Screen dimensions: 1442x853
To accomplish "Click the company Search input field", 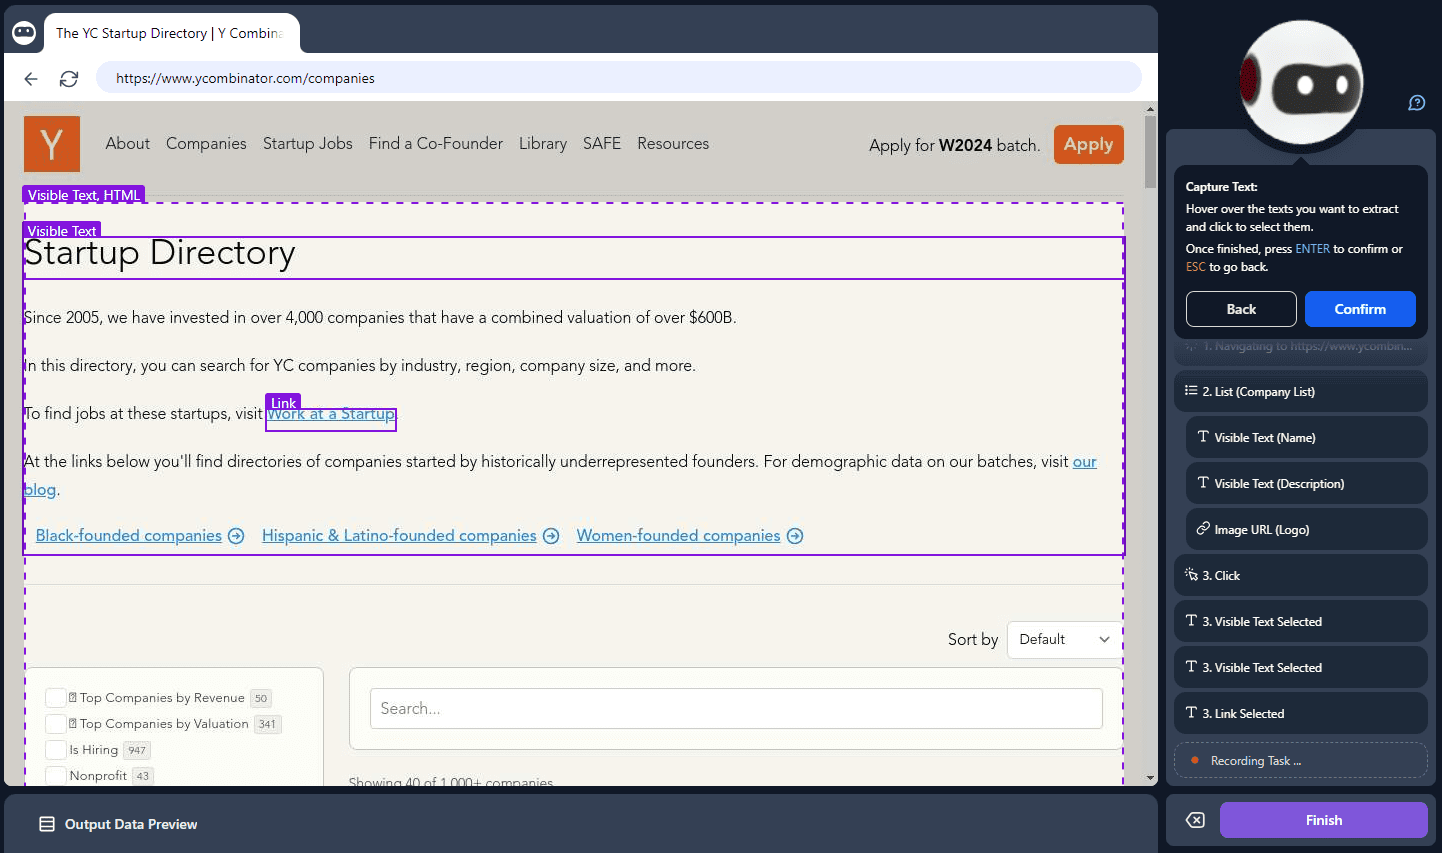I will tap(736, 708).
